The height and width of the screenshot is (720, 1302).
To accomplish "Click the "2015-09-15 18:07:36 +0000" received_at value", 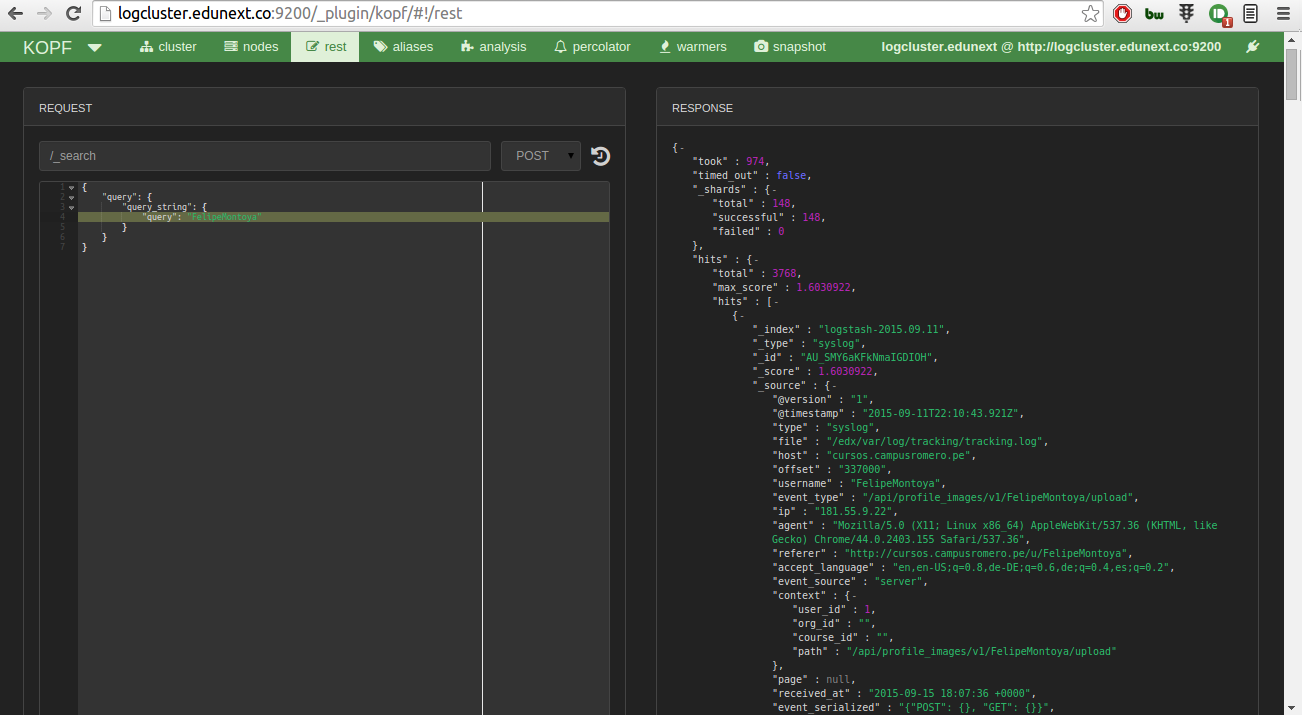I will (x=949, y=693).
